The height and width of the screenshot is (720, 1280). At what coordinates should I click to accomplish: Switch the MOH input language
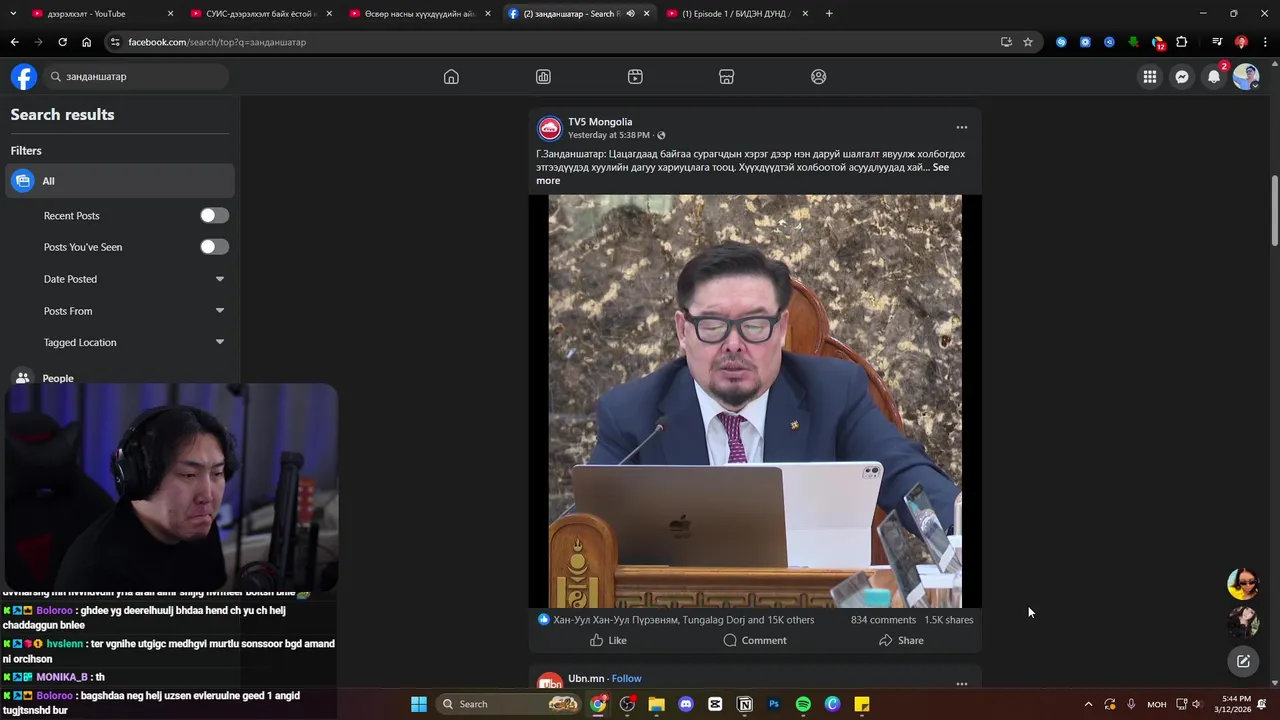1156,704
